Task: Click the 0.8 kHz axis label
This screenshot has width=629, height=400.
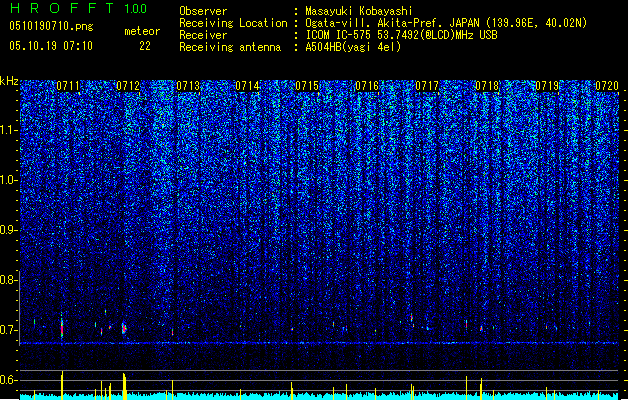Action: [8, 280]
